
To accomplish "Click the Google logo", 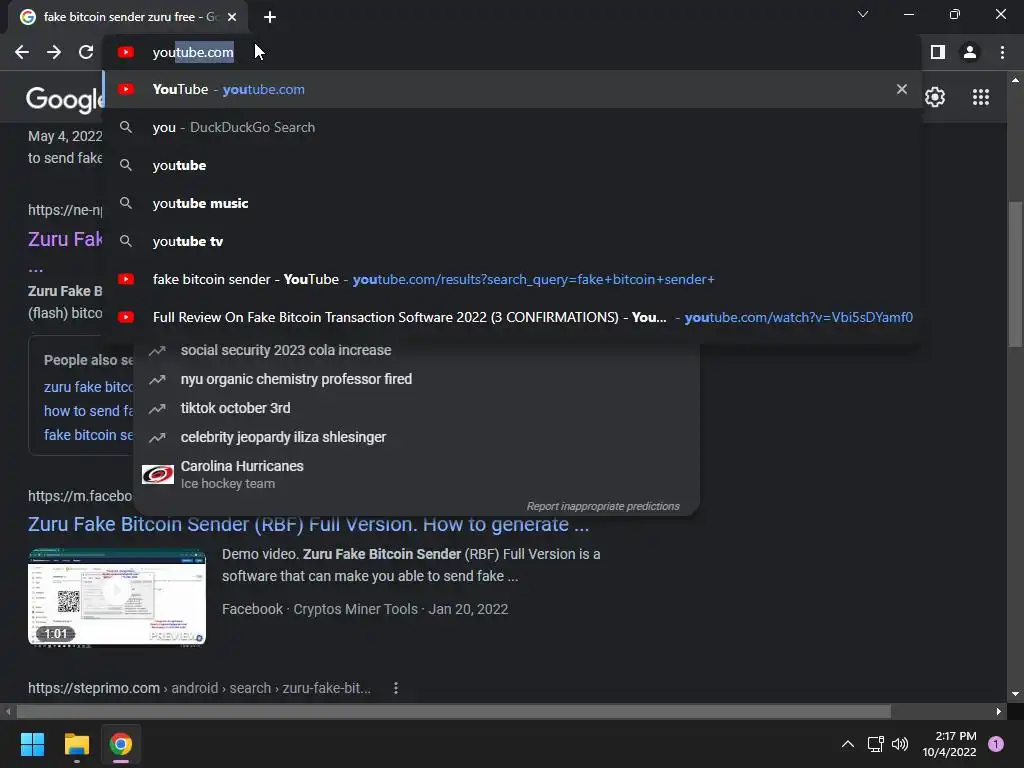I will click(x=64, y=99).
